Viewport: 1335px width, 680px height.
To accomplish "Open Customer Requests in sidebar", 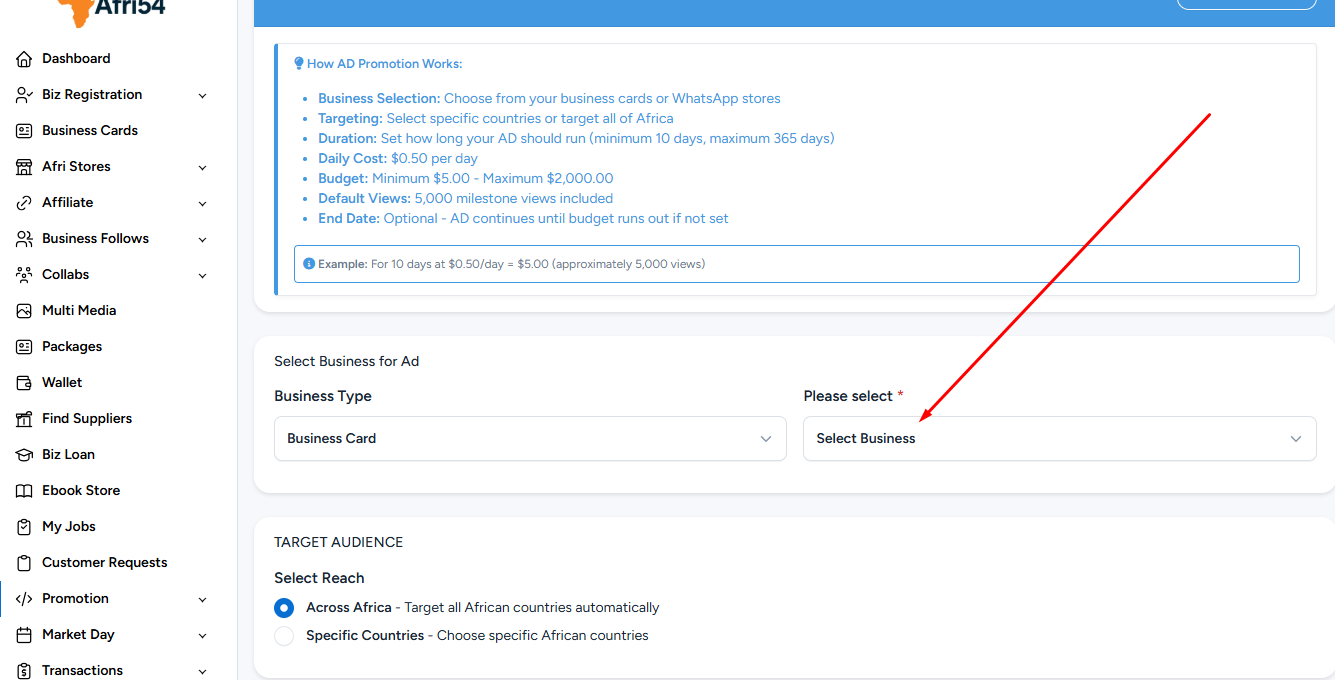I will click(x=104, y=563).
